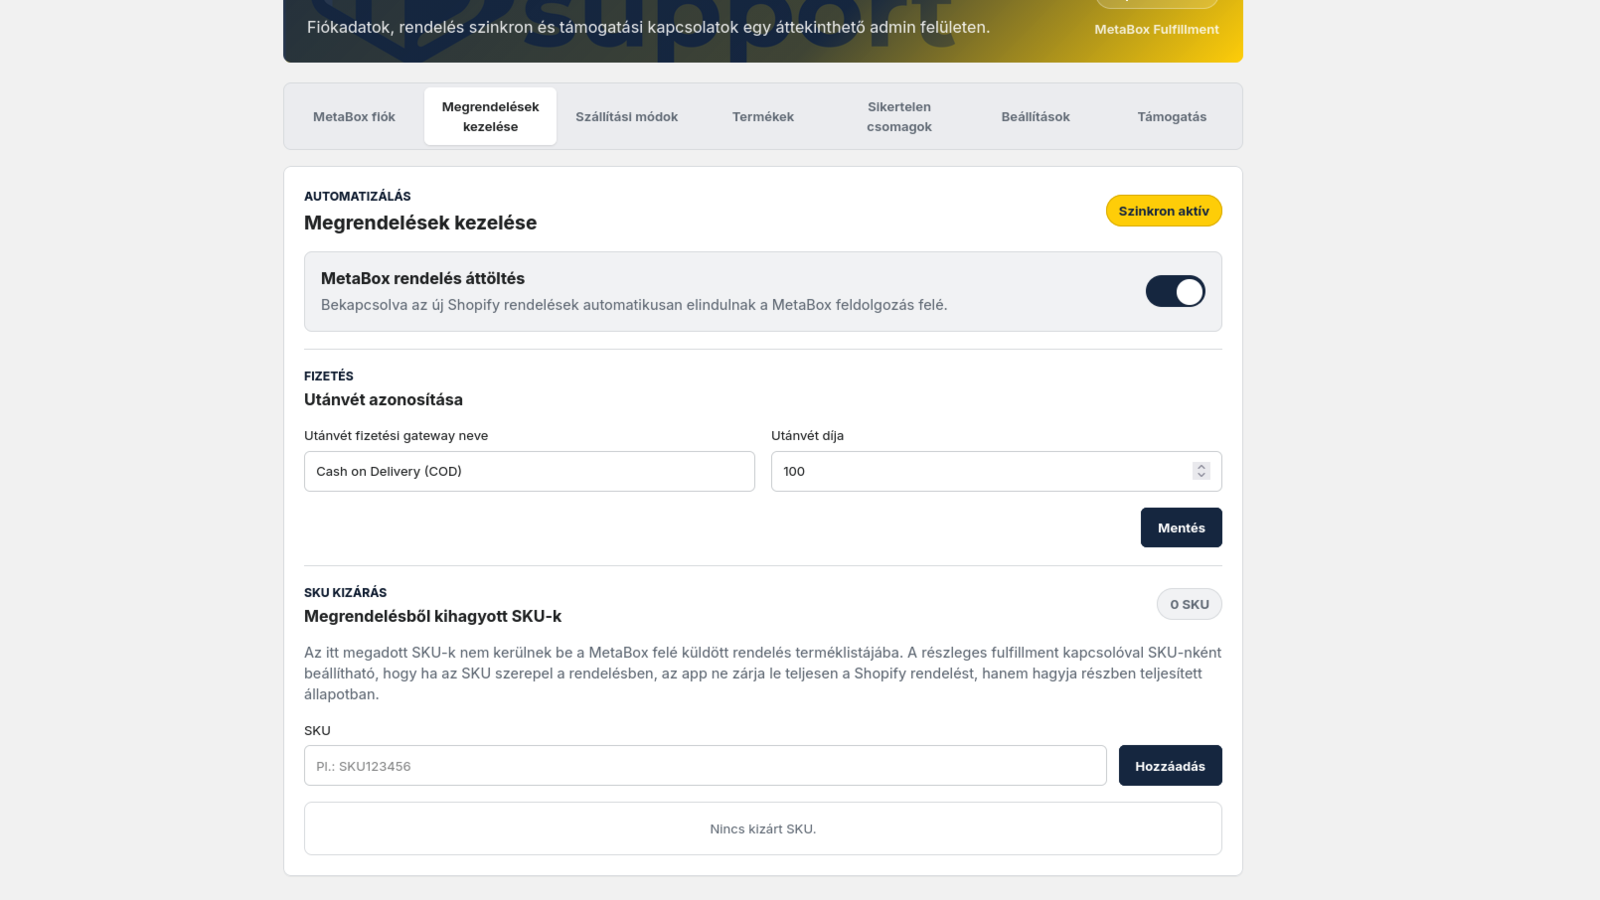Go to the Termékek tab
Screen dimensions: 1600x900
pos(763,117)
